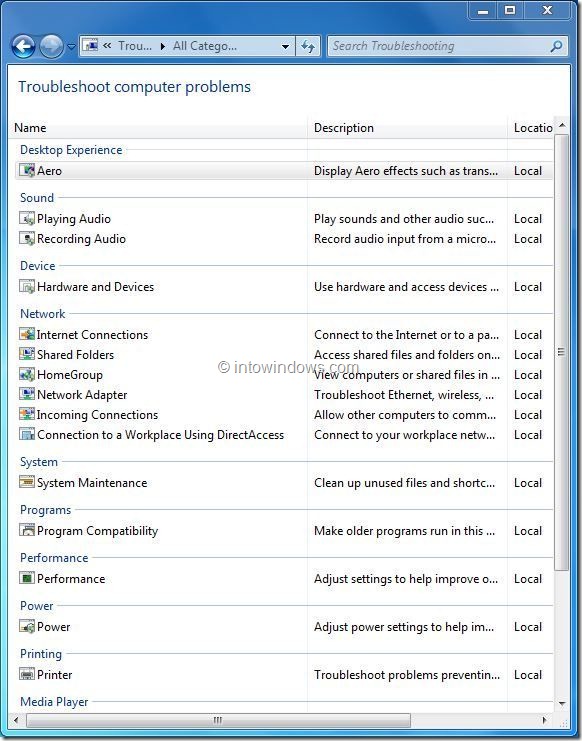The image size is (582, 741).
Task: Collapse the Network group header
Action: [x=43, y=313]
